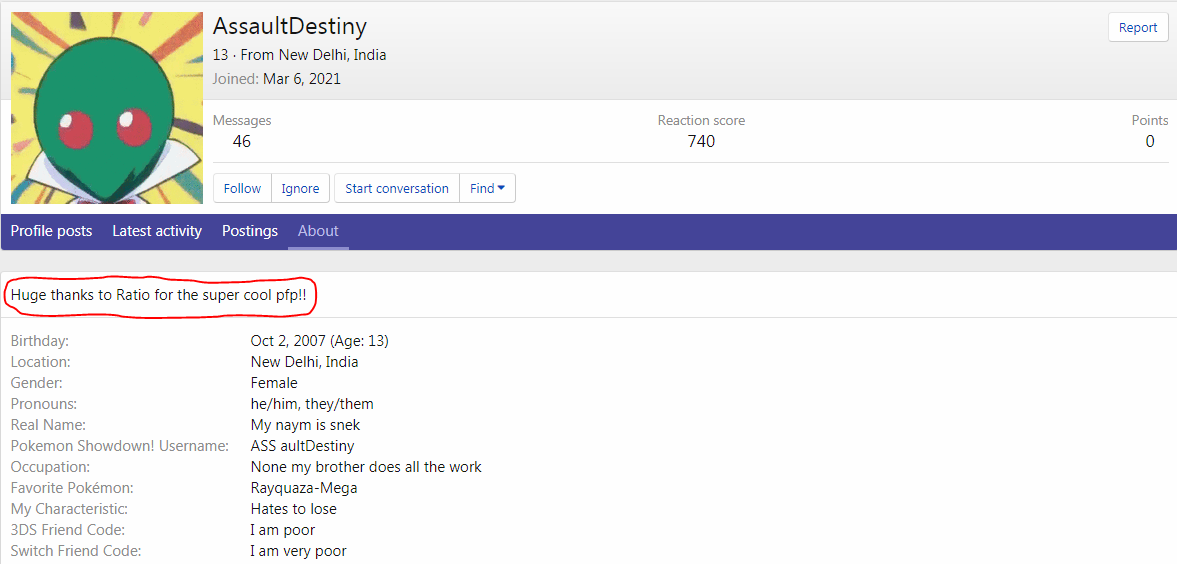Viewport: 1177px width, 564px height.
Task: Open the Reaction score 740 link
Action: pyautogui.click(x=701, y=141)
